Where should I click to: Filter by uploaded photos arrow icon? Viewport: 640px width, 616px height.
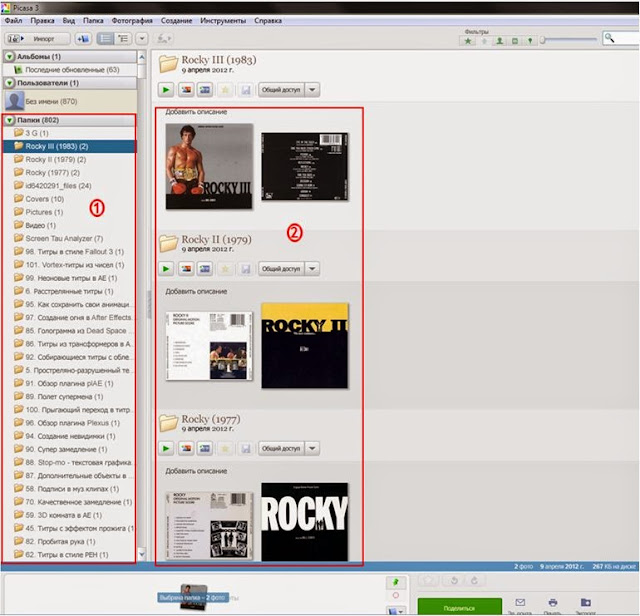pos(484,41)
